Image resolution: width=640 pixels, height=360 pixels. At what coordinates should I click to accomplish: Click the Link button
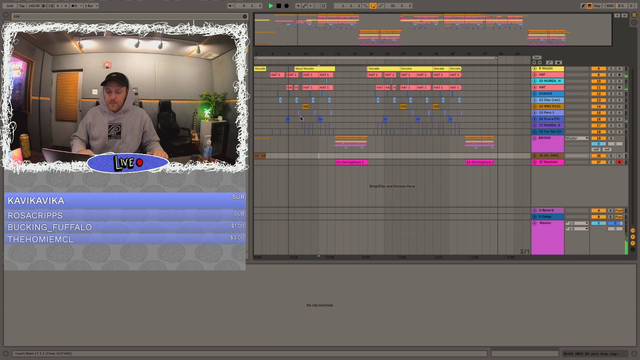(x=10, y=6)
